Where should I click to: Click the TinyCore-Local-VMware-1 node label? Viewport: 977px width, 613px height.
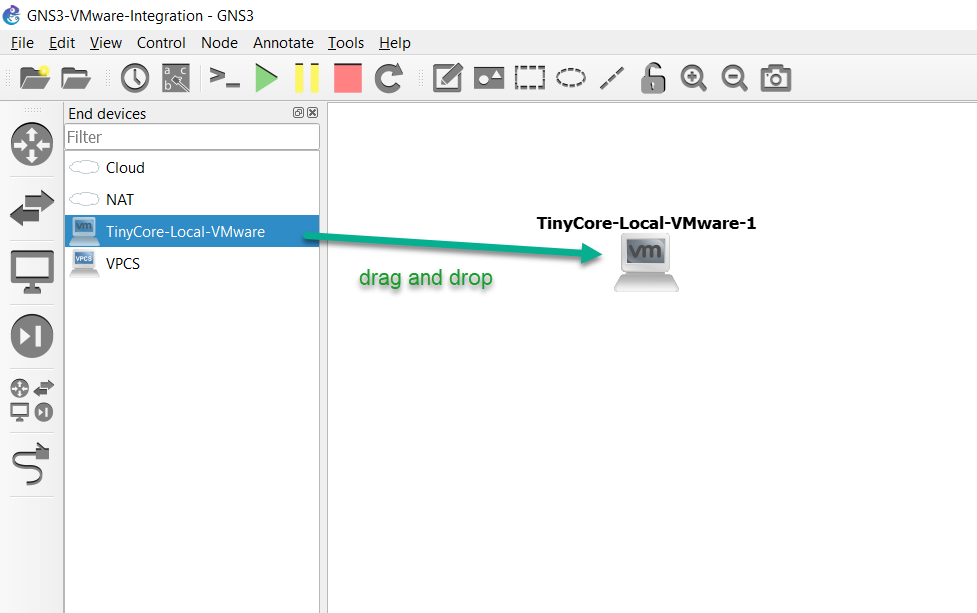(x=646, y=223)
